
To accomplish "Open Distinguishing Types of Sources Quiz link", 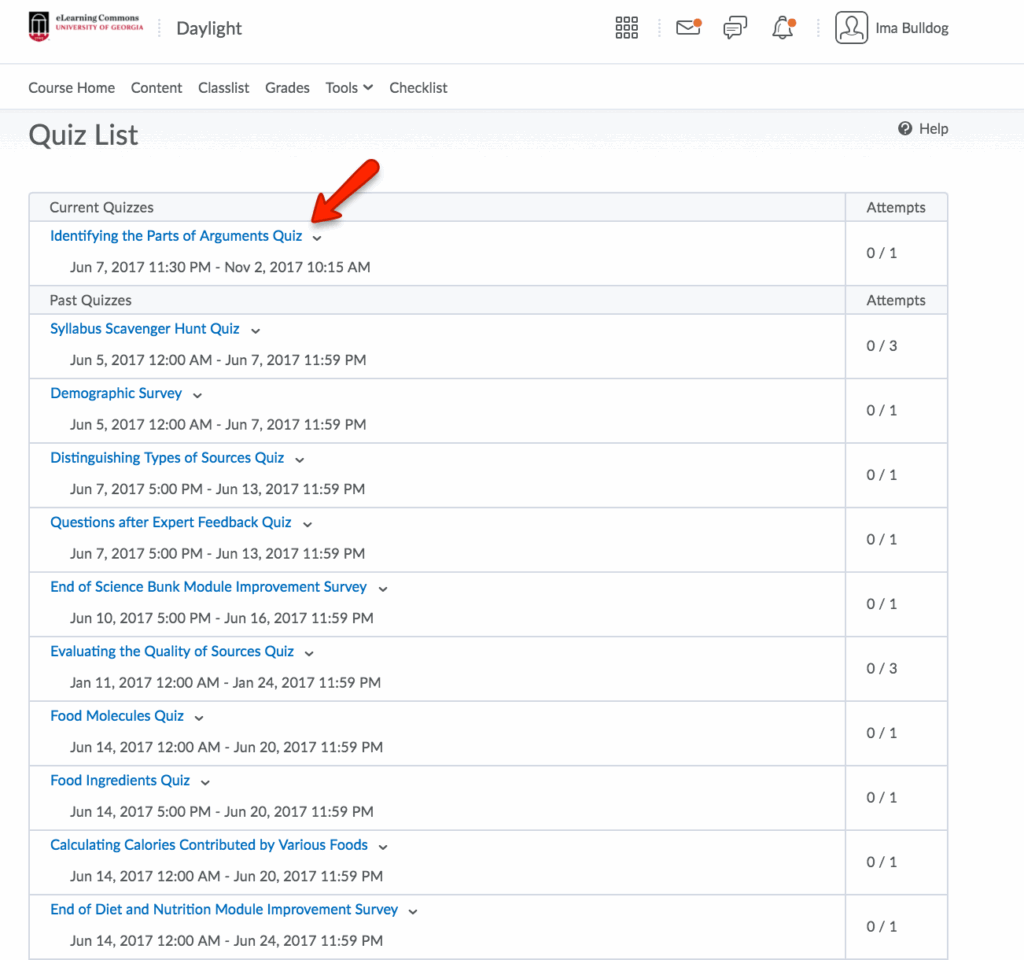I will 167,458.
